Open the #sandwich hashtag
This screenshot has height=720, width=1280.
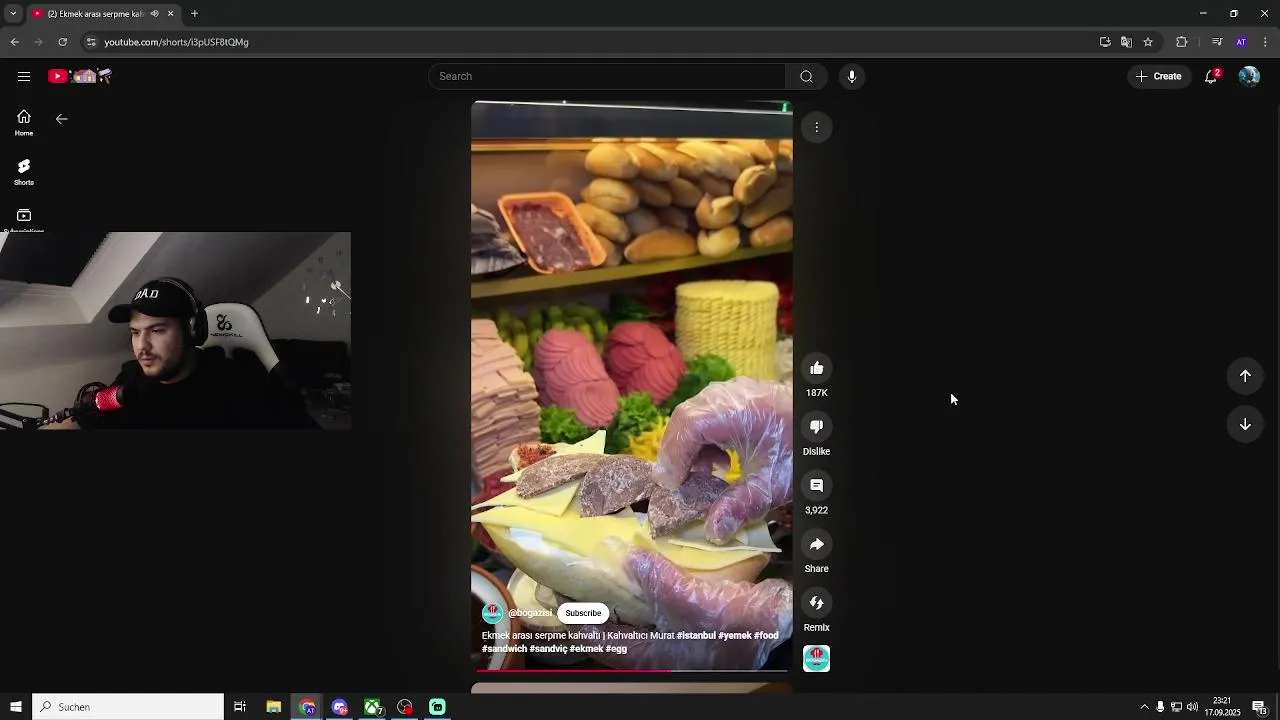tap(504, 649)
